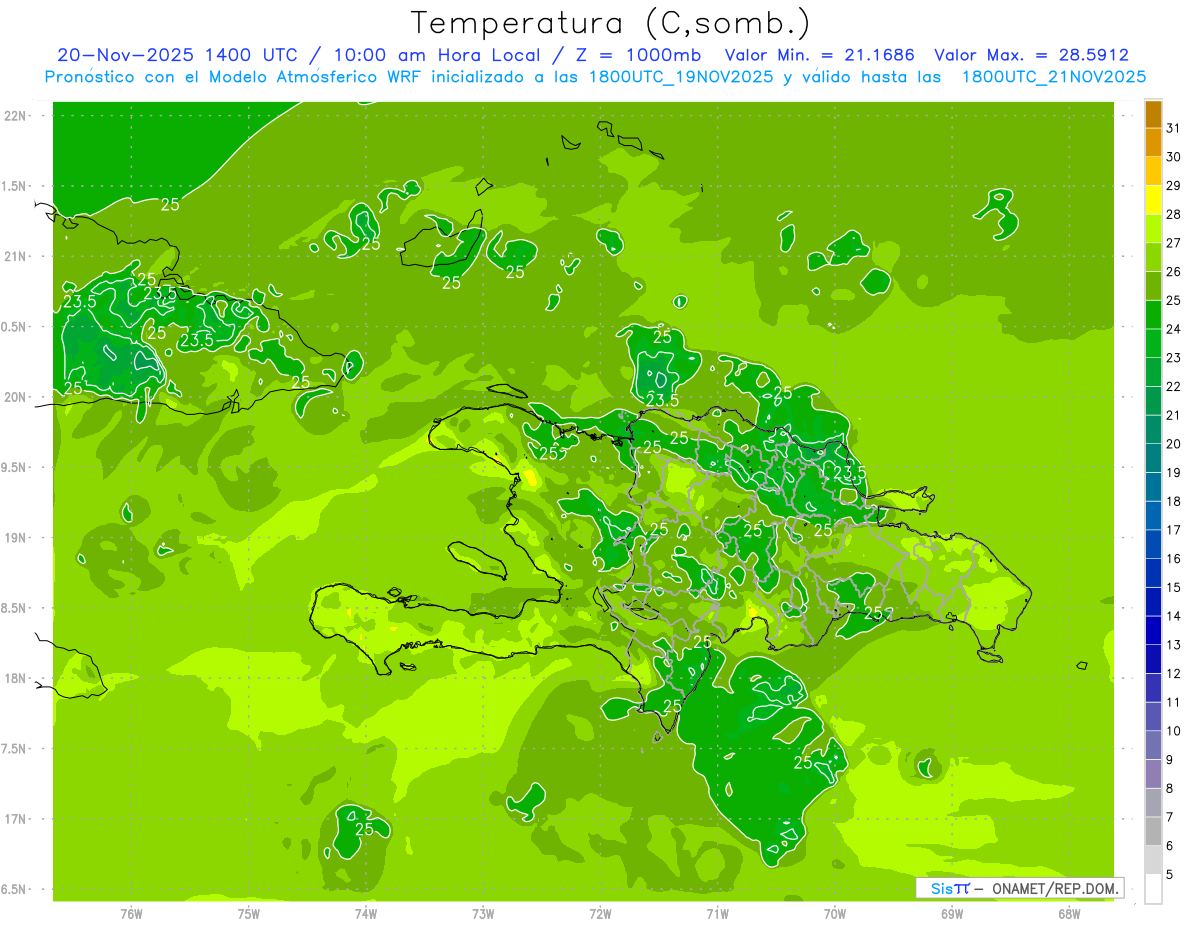Click the '19N' latitude label
The image size is (1200, 927).
tap(17, 538)
